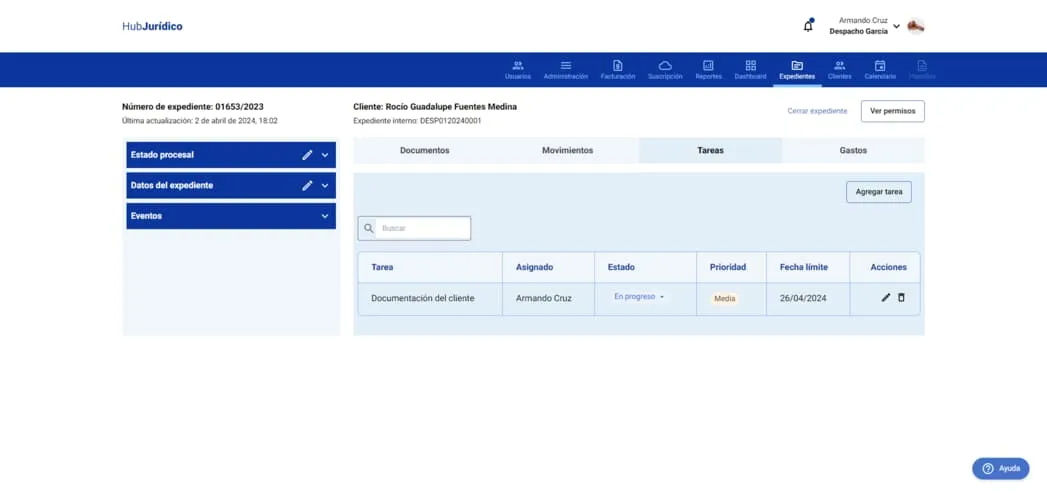Edit Estado procesal with the pencil icon
This screenshot has width=1047, height=497.
coord(307,155)
